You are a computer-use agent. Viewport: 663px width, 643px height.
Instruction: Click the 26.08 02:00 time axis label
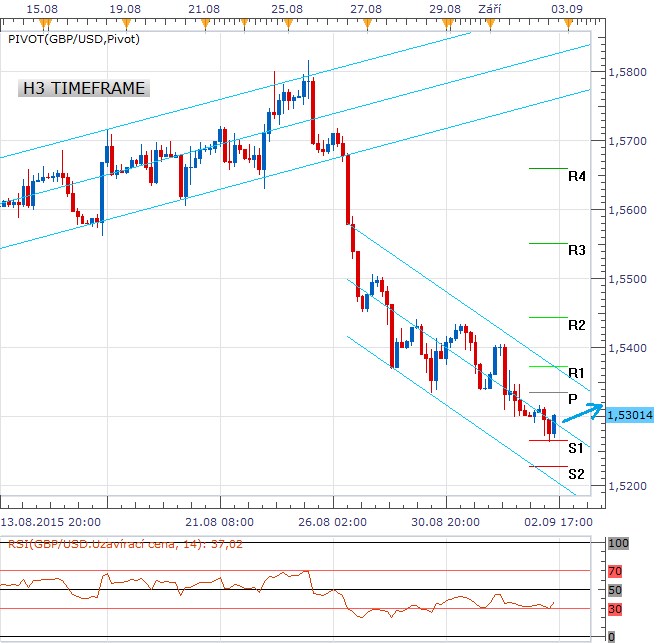tap(327, 521)
